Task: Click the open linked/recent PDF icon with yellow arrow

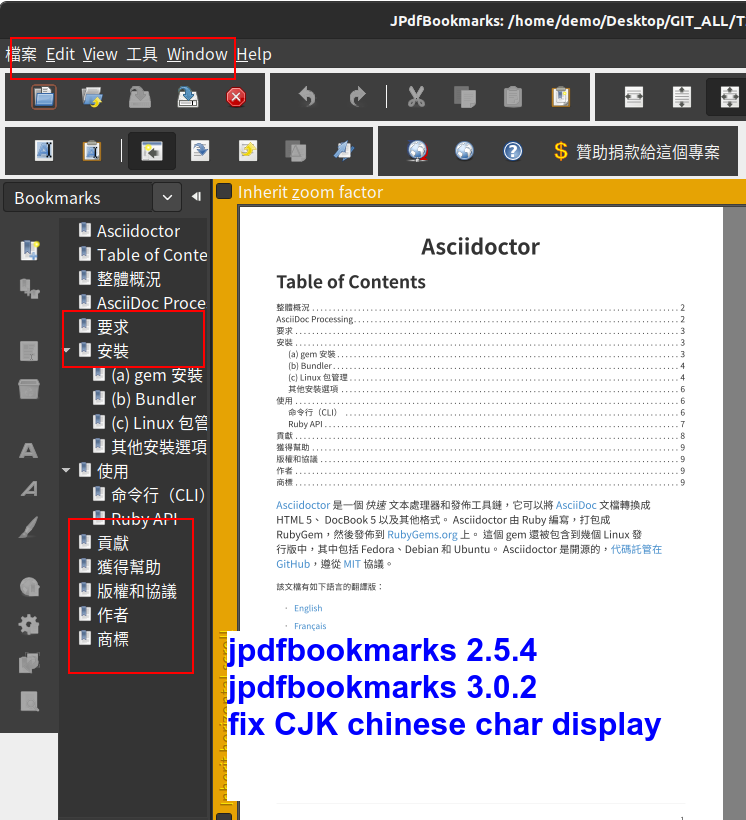Action: [x=92, y=97]
